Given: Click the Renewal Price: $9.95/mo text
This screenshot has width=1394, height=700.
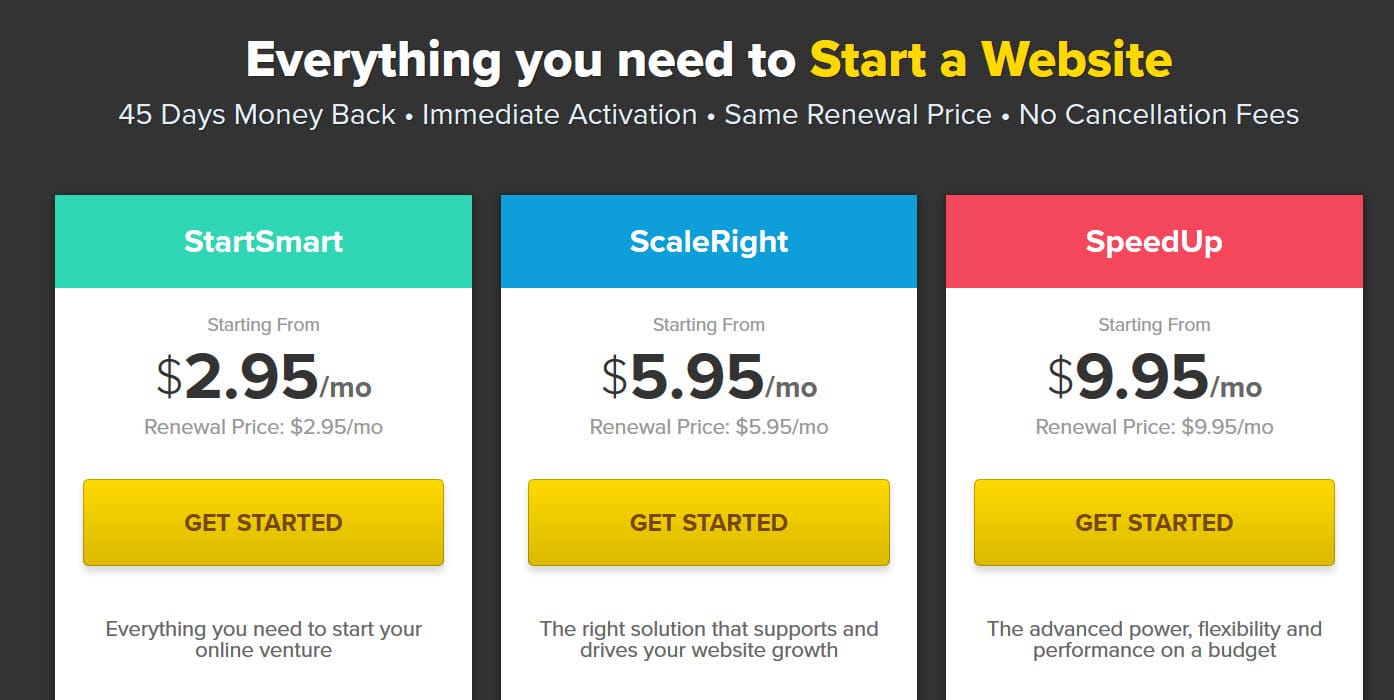Looking at the screenshot, I should (1154, 427).
